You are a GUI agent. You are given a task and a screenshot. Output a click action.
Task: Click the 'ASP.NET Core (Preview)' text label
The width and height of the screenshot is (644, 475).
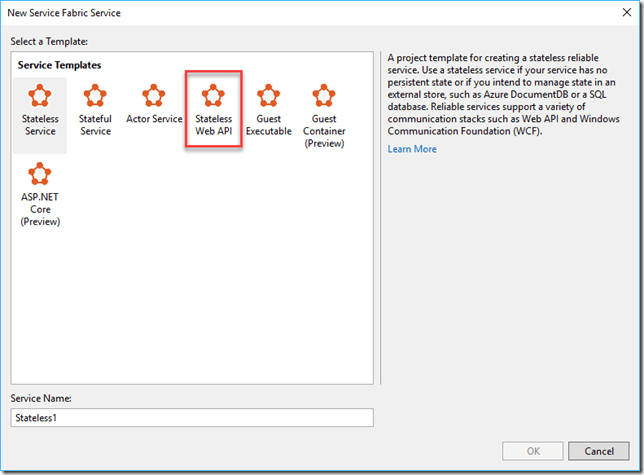coord(40,208)
